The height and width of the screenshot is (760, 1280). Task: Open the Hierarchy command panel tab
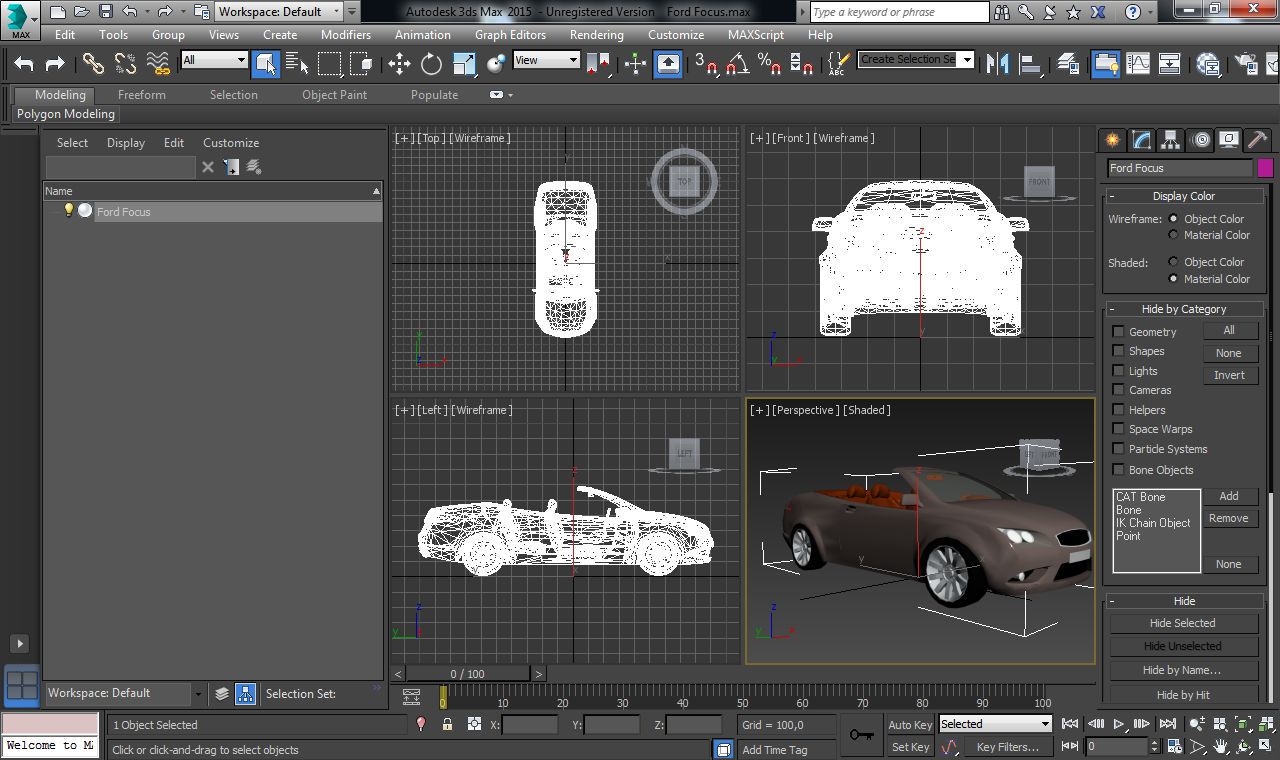tap(1170, 140)
